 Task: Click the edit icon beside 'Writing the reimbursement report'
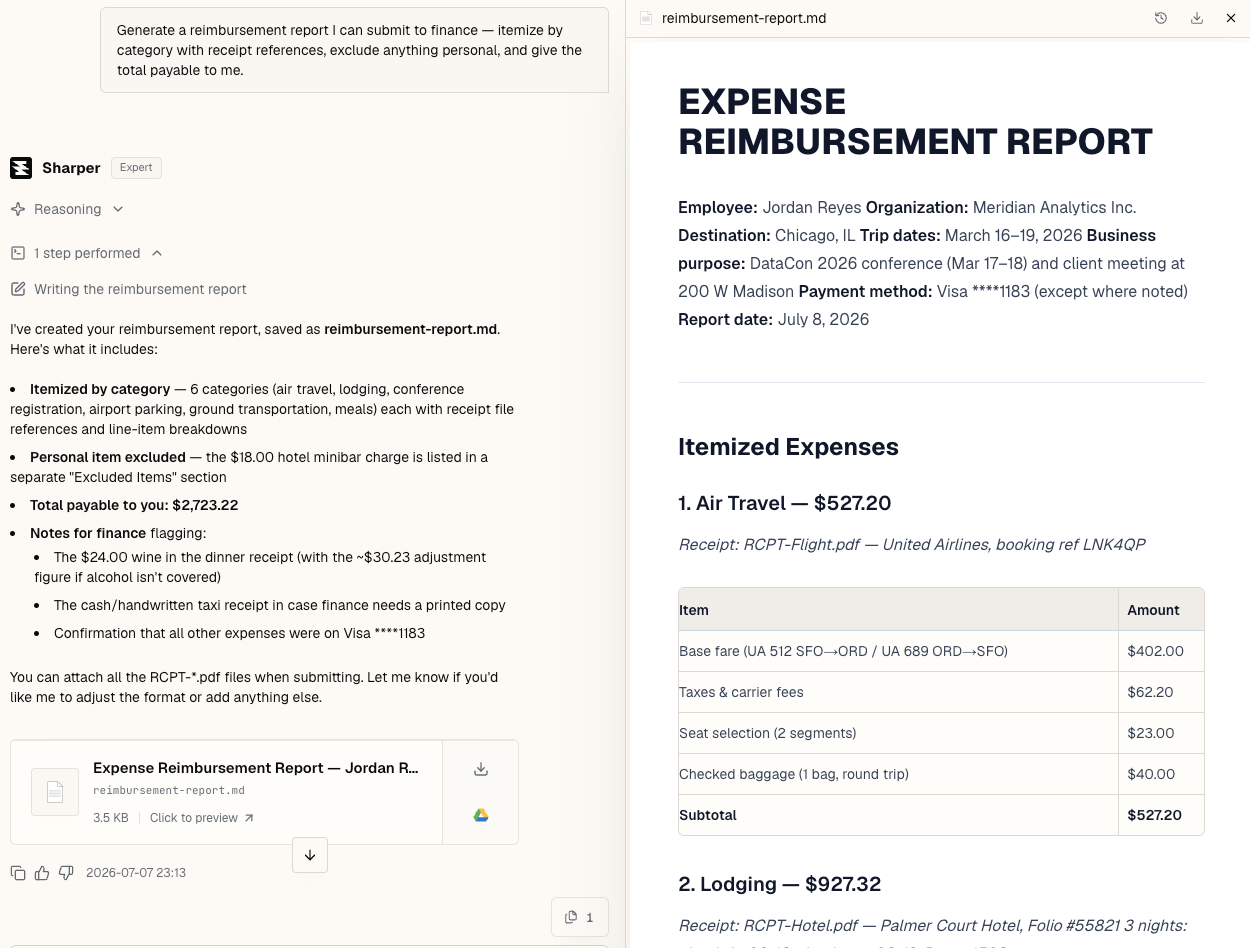pyautogui.click(x=18, y=289)
